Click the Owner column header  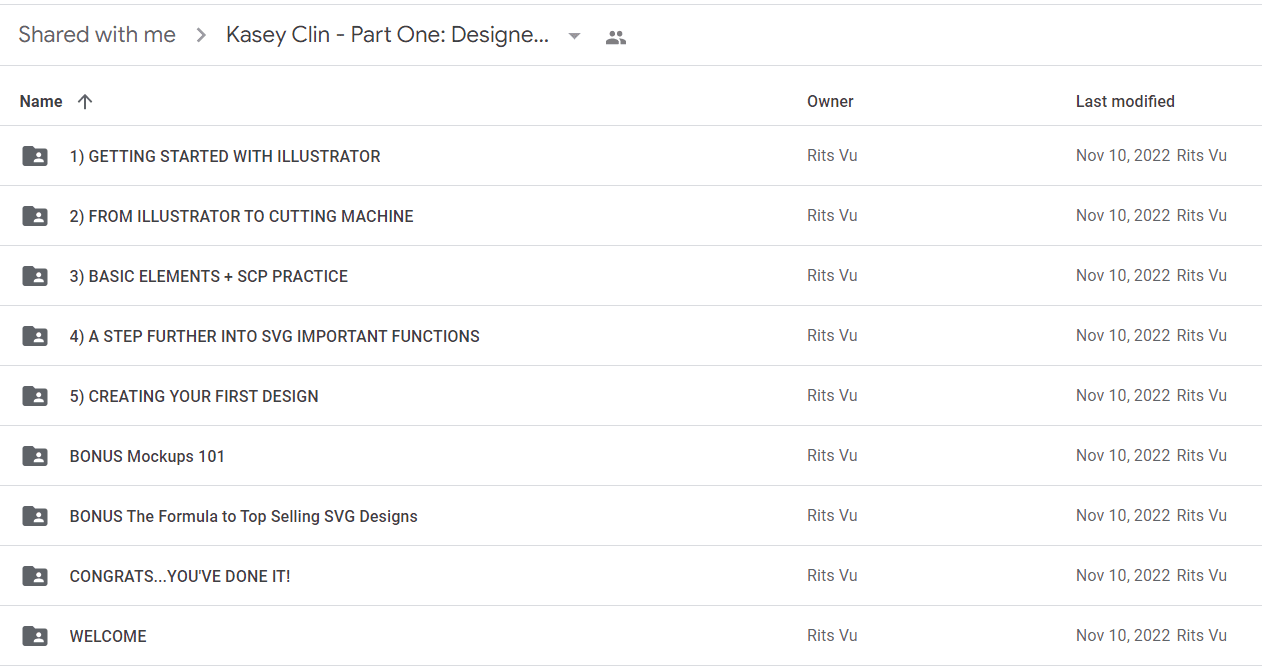830,101
